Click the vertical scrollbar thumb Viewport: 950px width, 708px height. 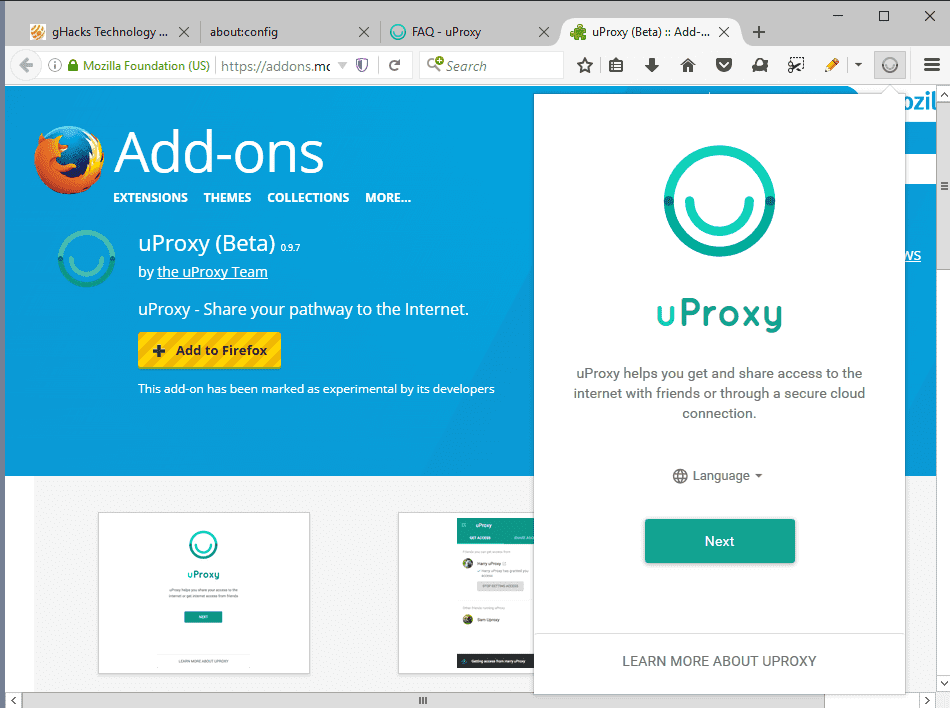click(943, 185)
